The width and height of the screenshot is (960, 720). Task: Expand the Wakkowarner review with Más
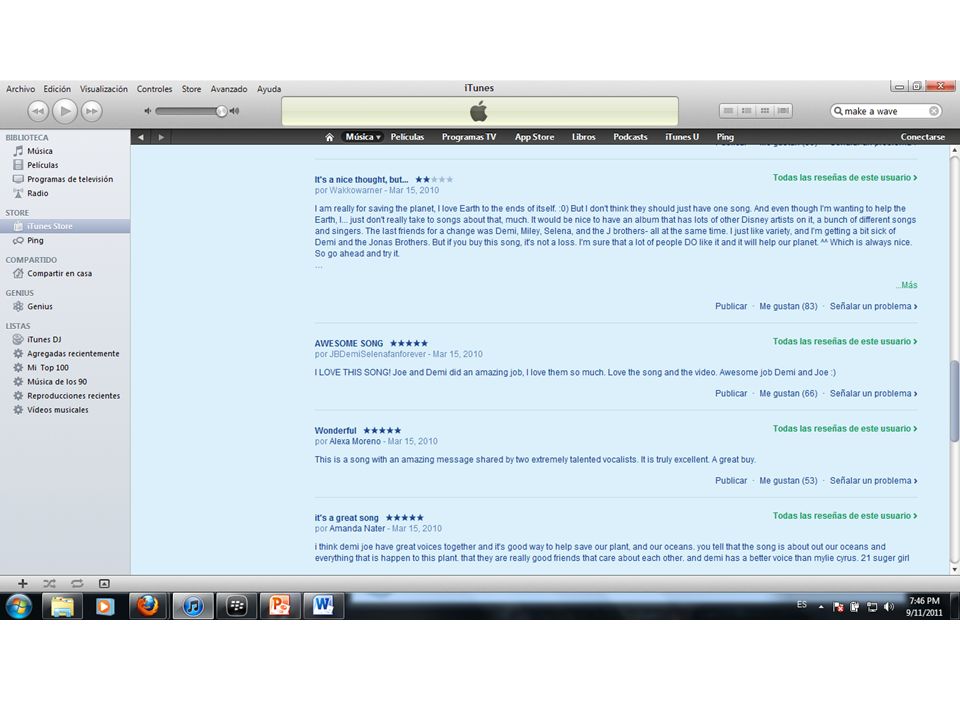click(x=907, y=285)
